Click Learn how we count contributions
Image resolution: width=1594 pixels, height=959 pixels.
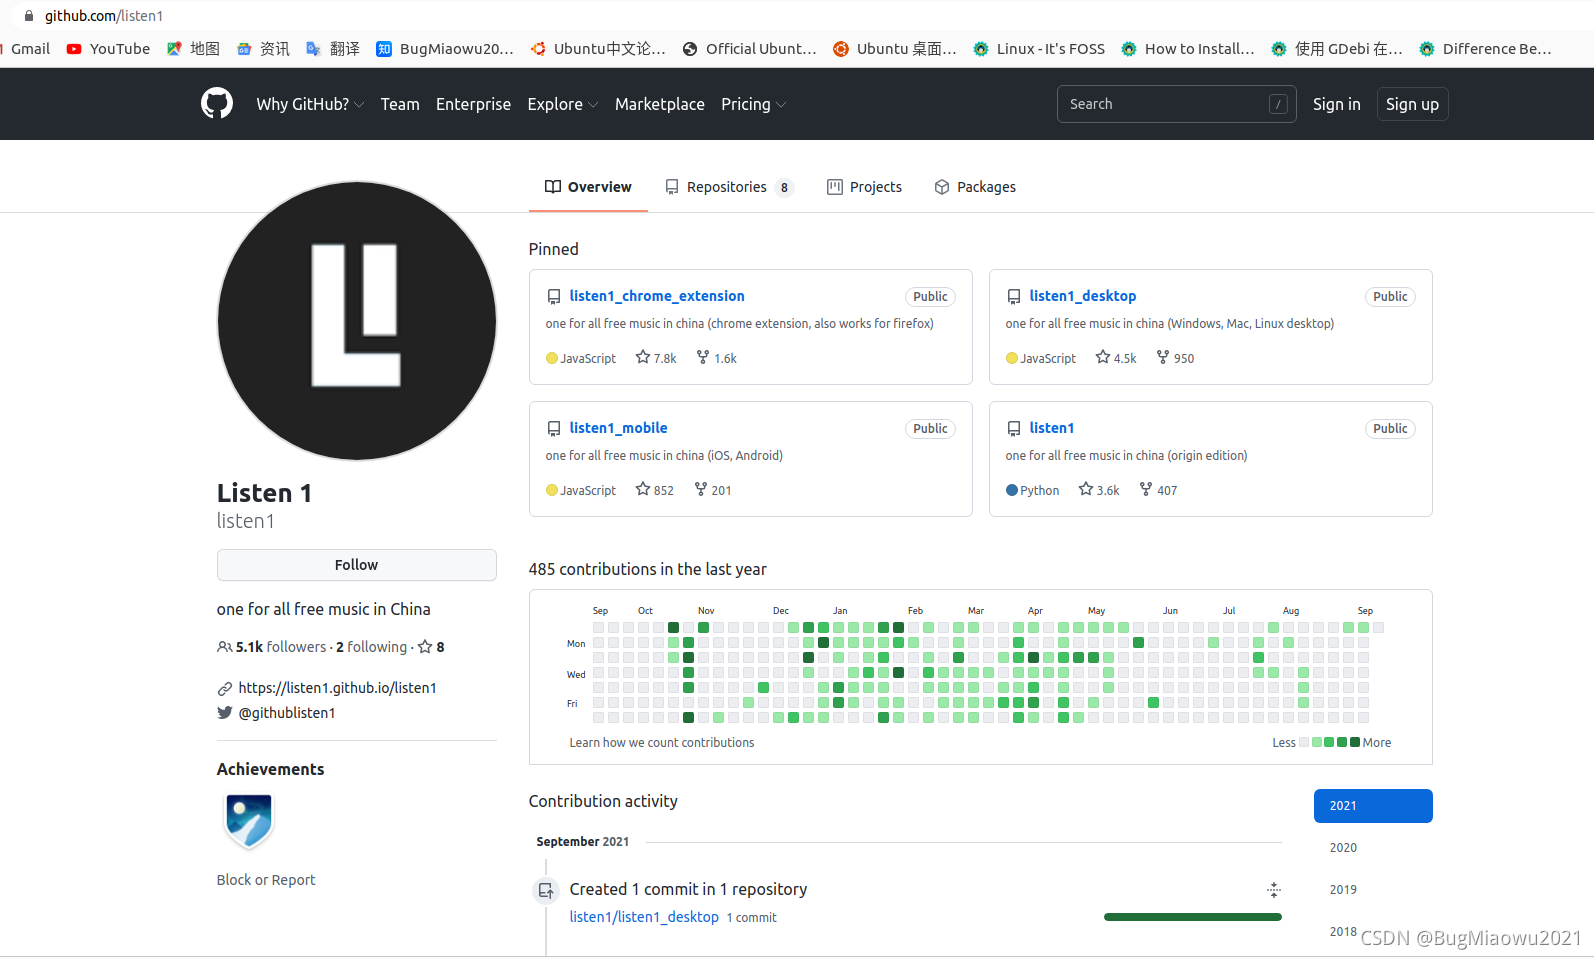click(661, 743)
